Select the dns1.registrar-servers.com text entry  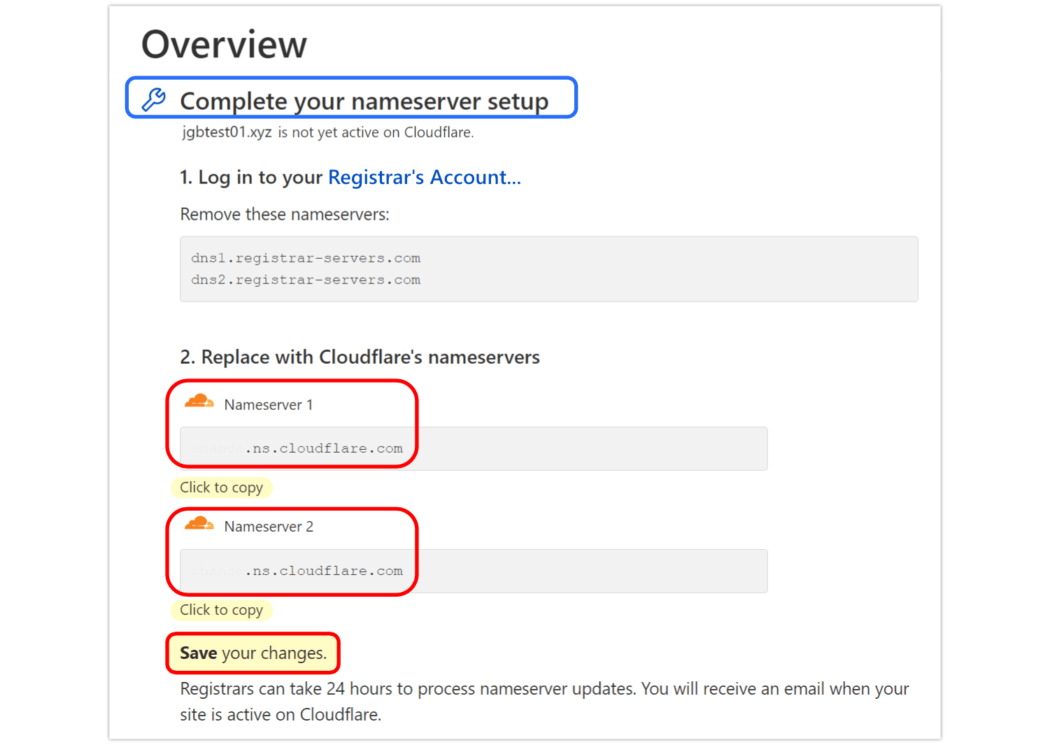pyautogui.click(x=305, y=257)
